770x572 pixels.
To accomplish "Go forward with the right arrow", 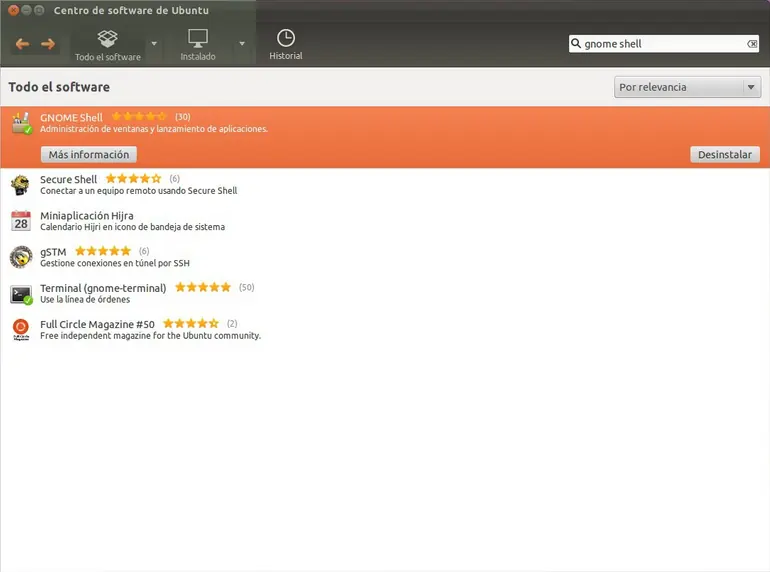I will [48, 44].
